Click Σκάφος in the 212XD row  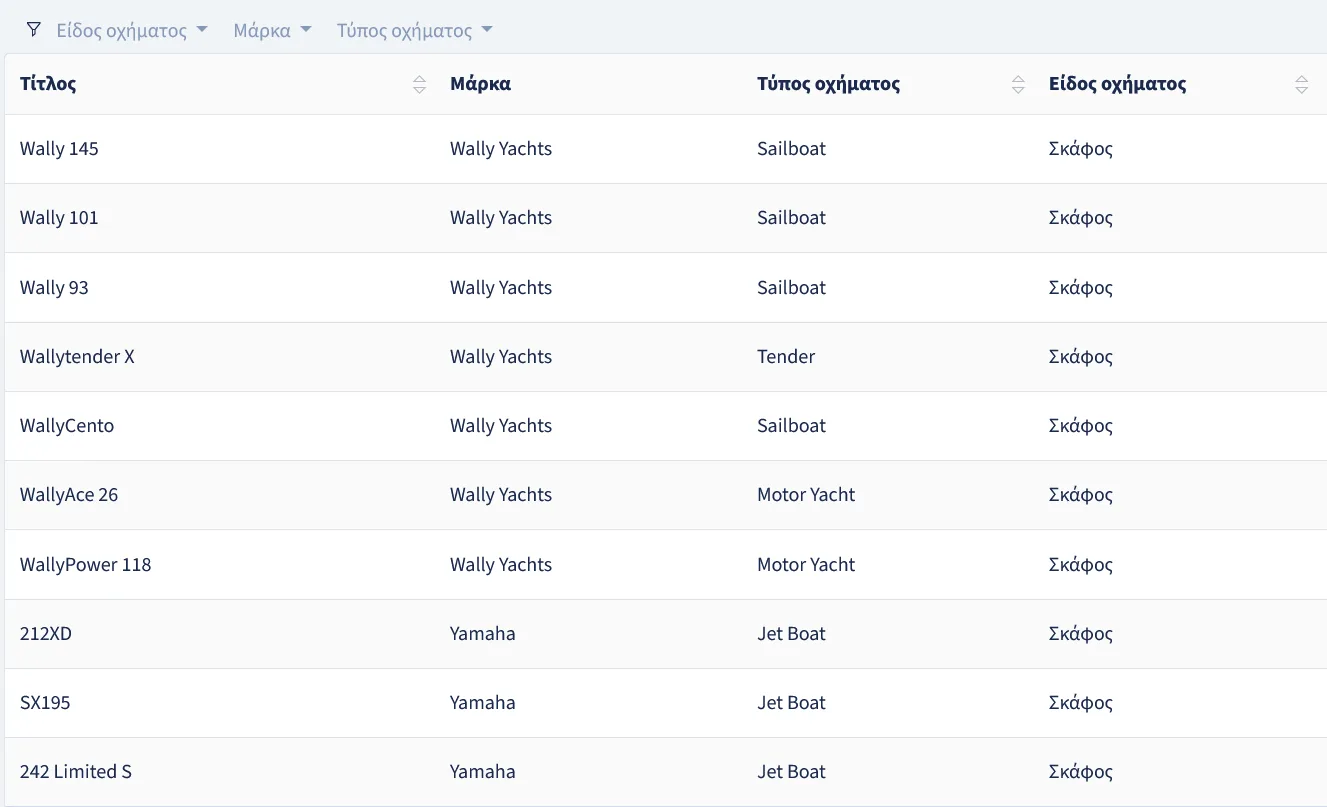coord(1081,634)
